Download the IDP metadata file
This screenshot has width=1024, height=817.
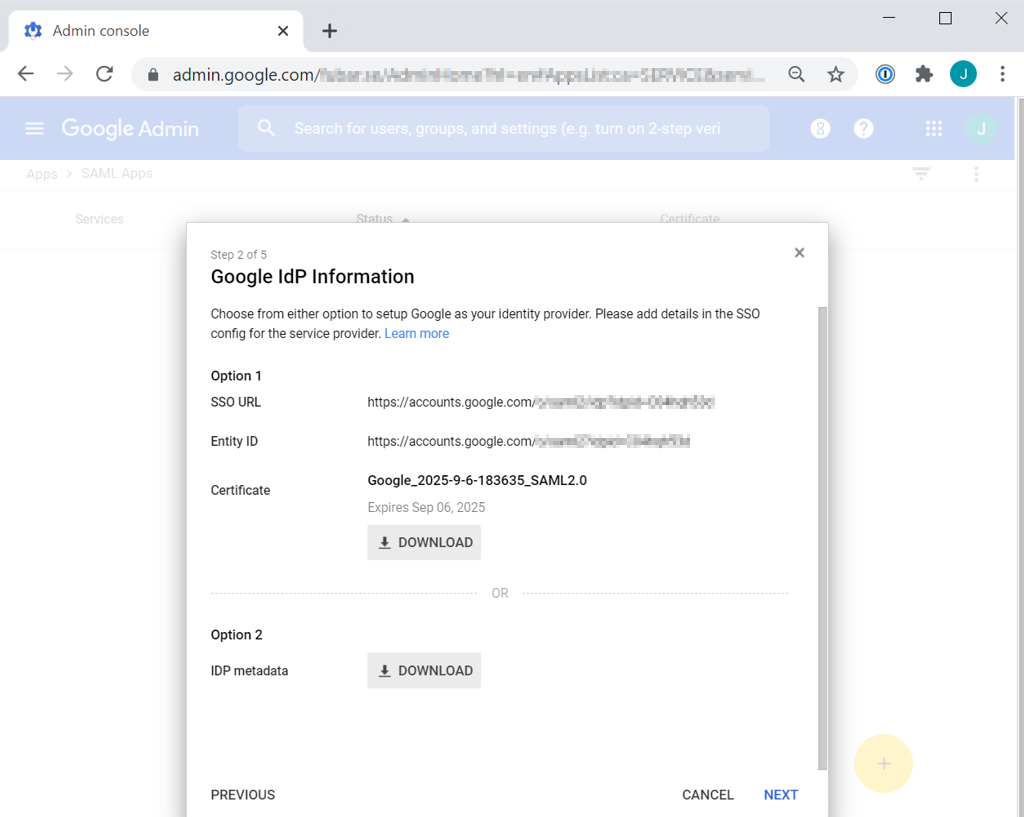pyautogui.click(x=424, y=670)
